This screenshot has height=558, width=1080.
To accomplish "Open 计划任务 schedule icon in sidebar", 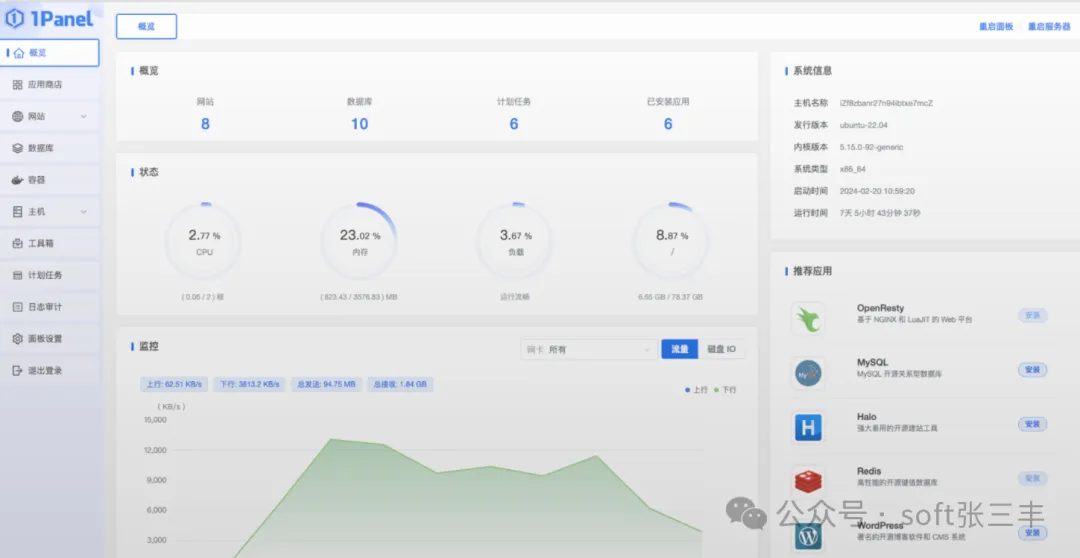I will pyautogui.click(x=18, y=275).
